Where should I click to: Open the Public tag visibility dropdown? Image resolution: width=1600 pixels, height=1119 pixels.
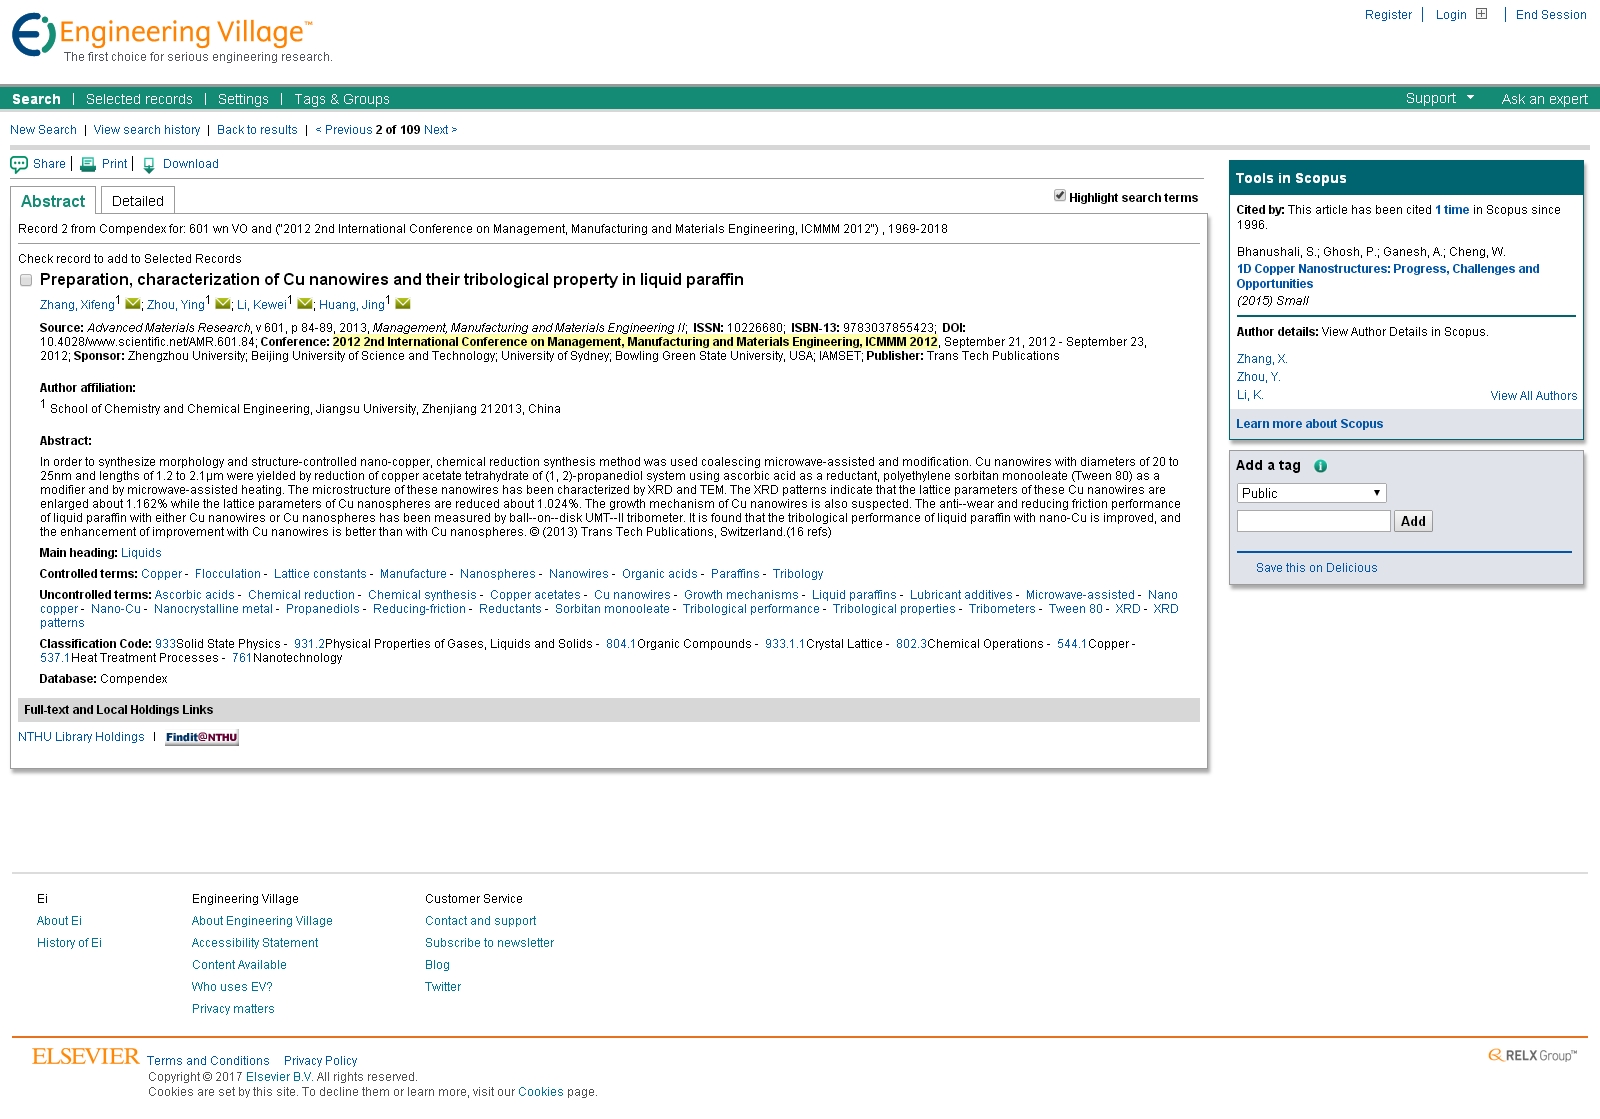tap(1311, 493)
